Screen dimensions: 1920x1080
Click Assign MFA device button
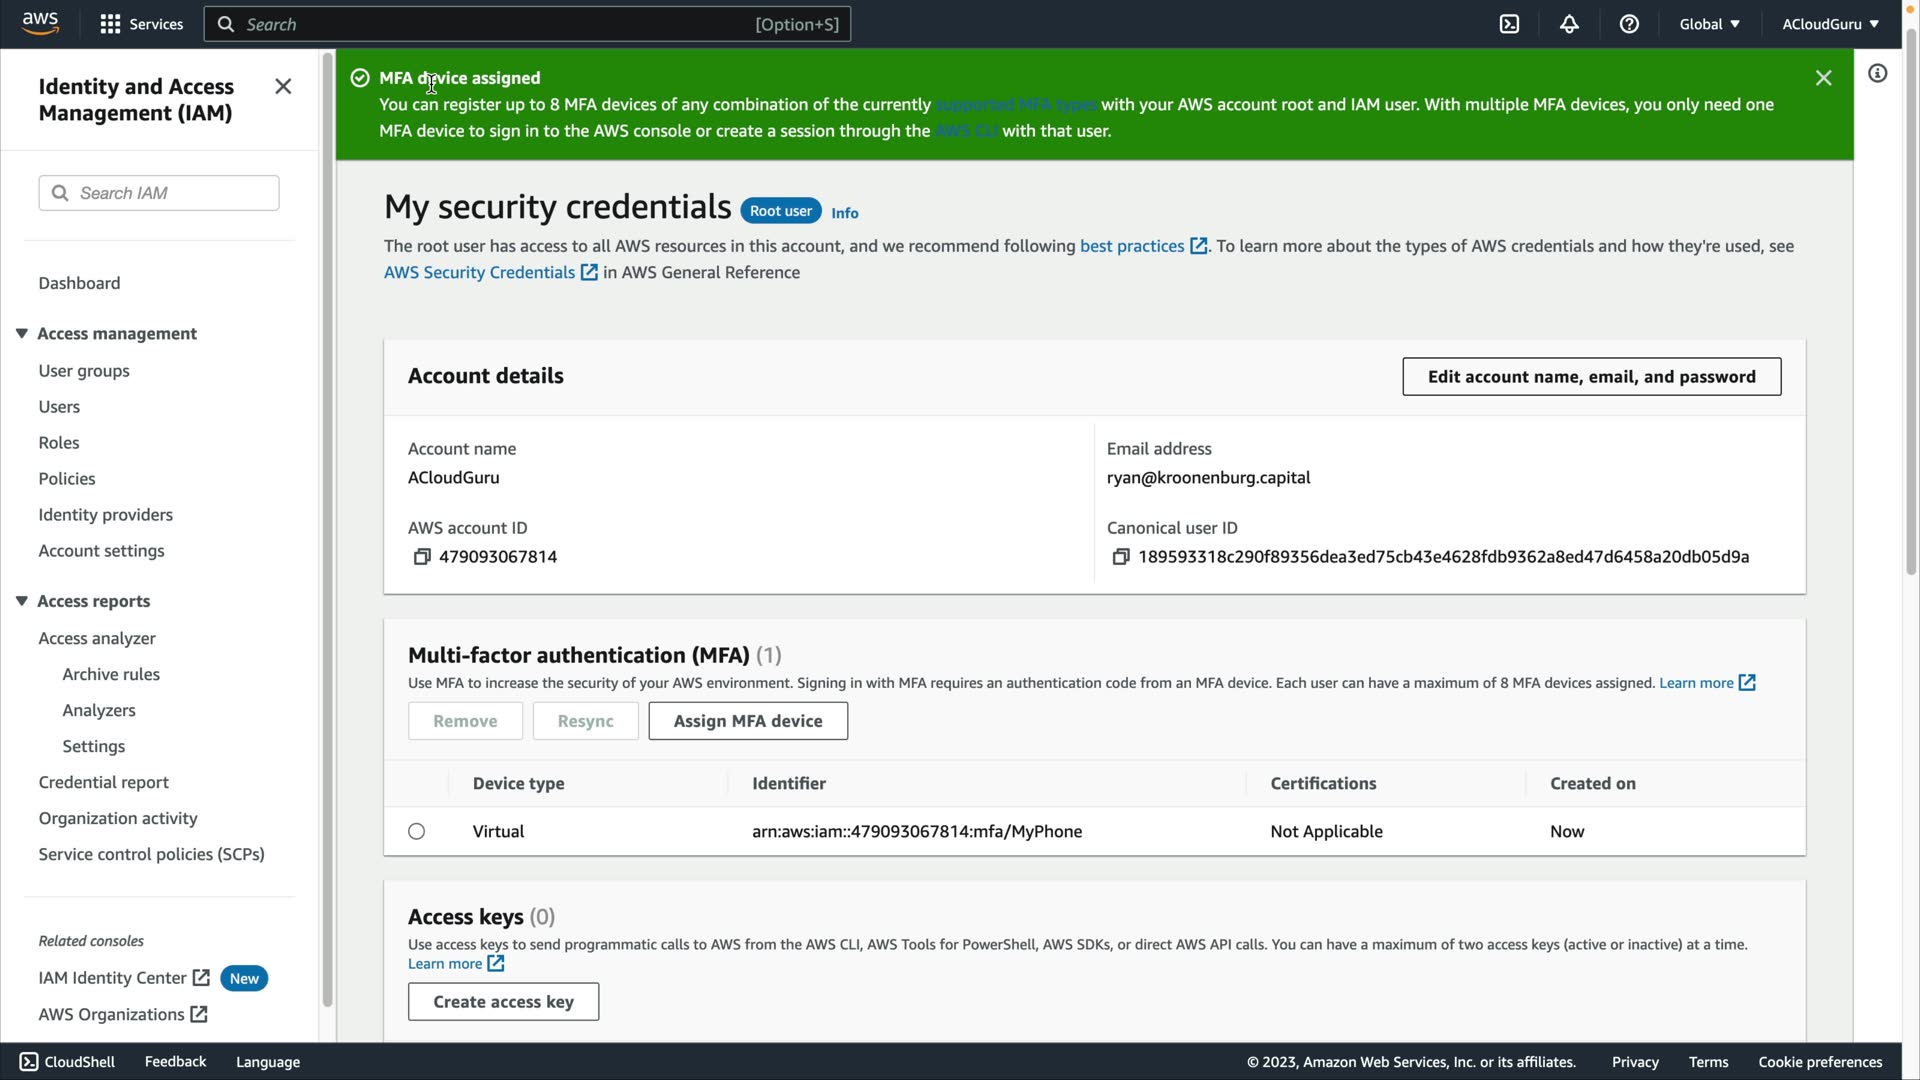pos(747,721)
